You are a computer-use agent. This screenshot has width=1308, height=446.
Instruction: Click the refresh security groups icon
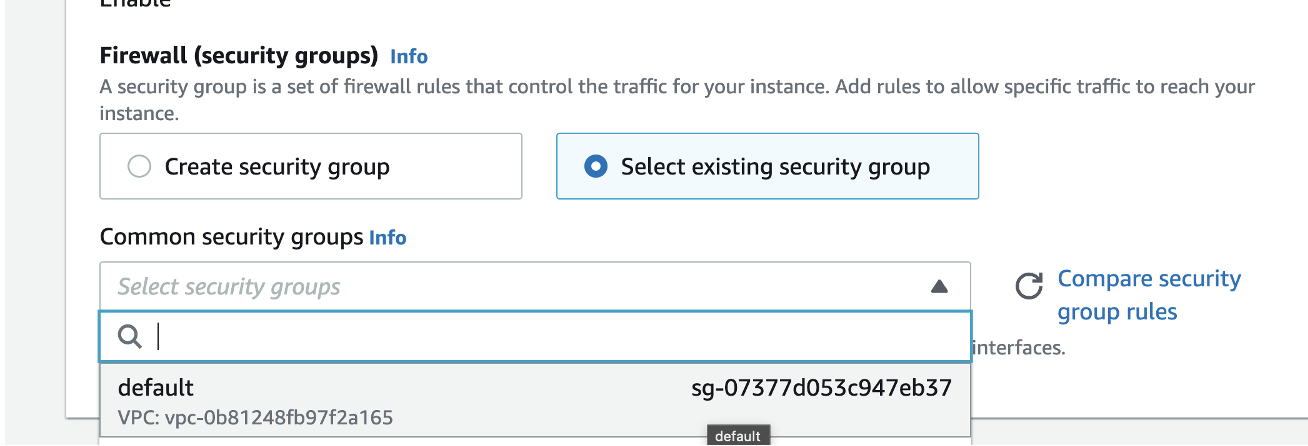pyautogui.click(x=1029, y=287)
